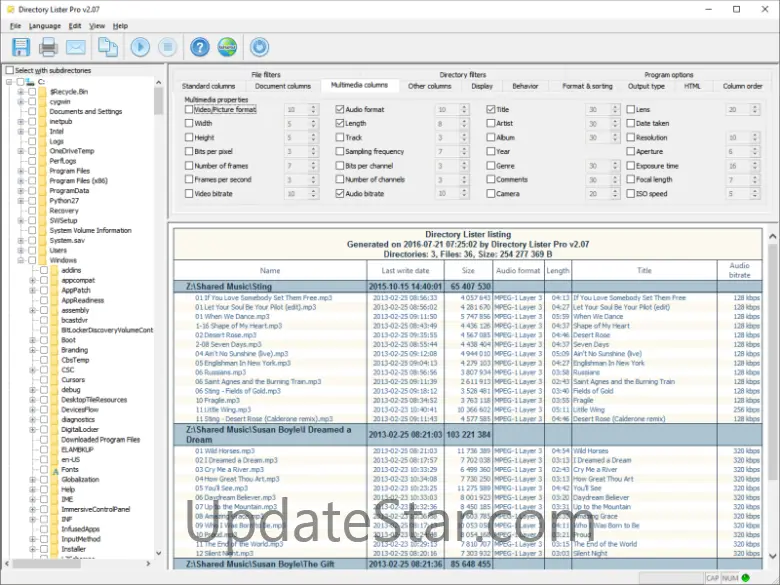
Task: Select System Volume Information in tree
Action: pos(91,230)
